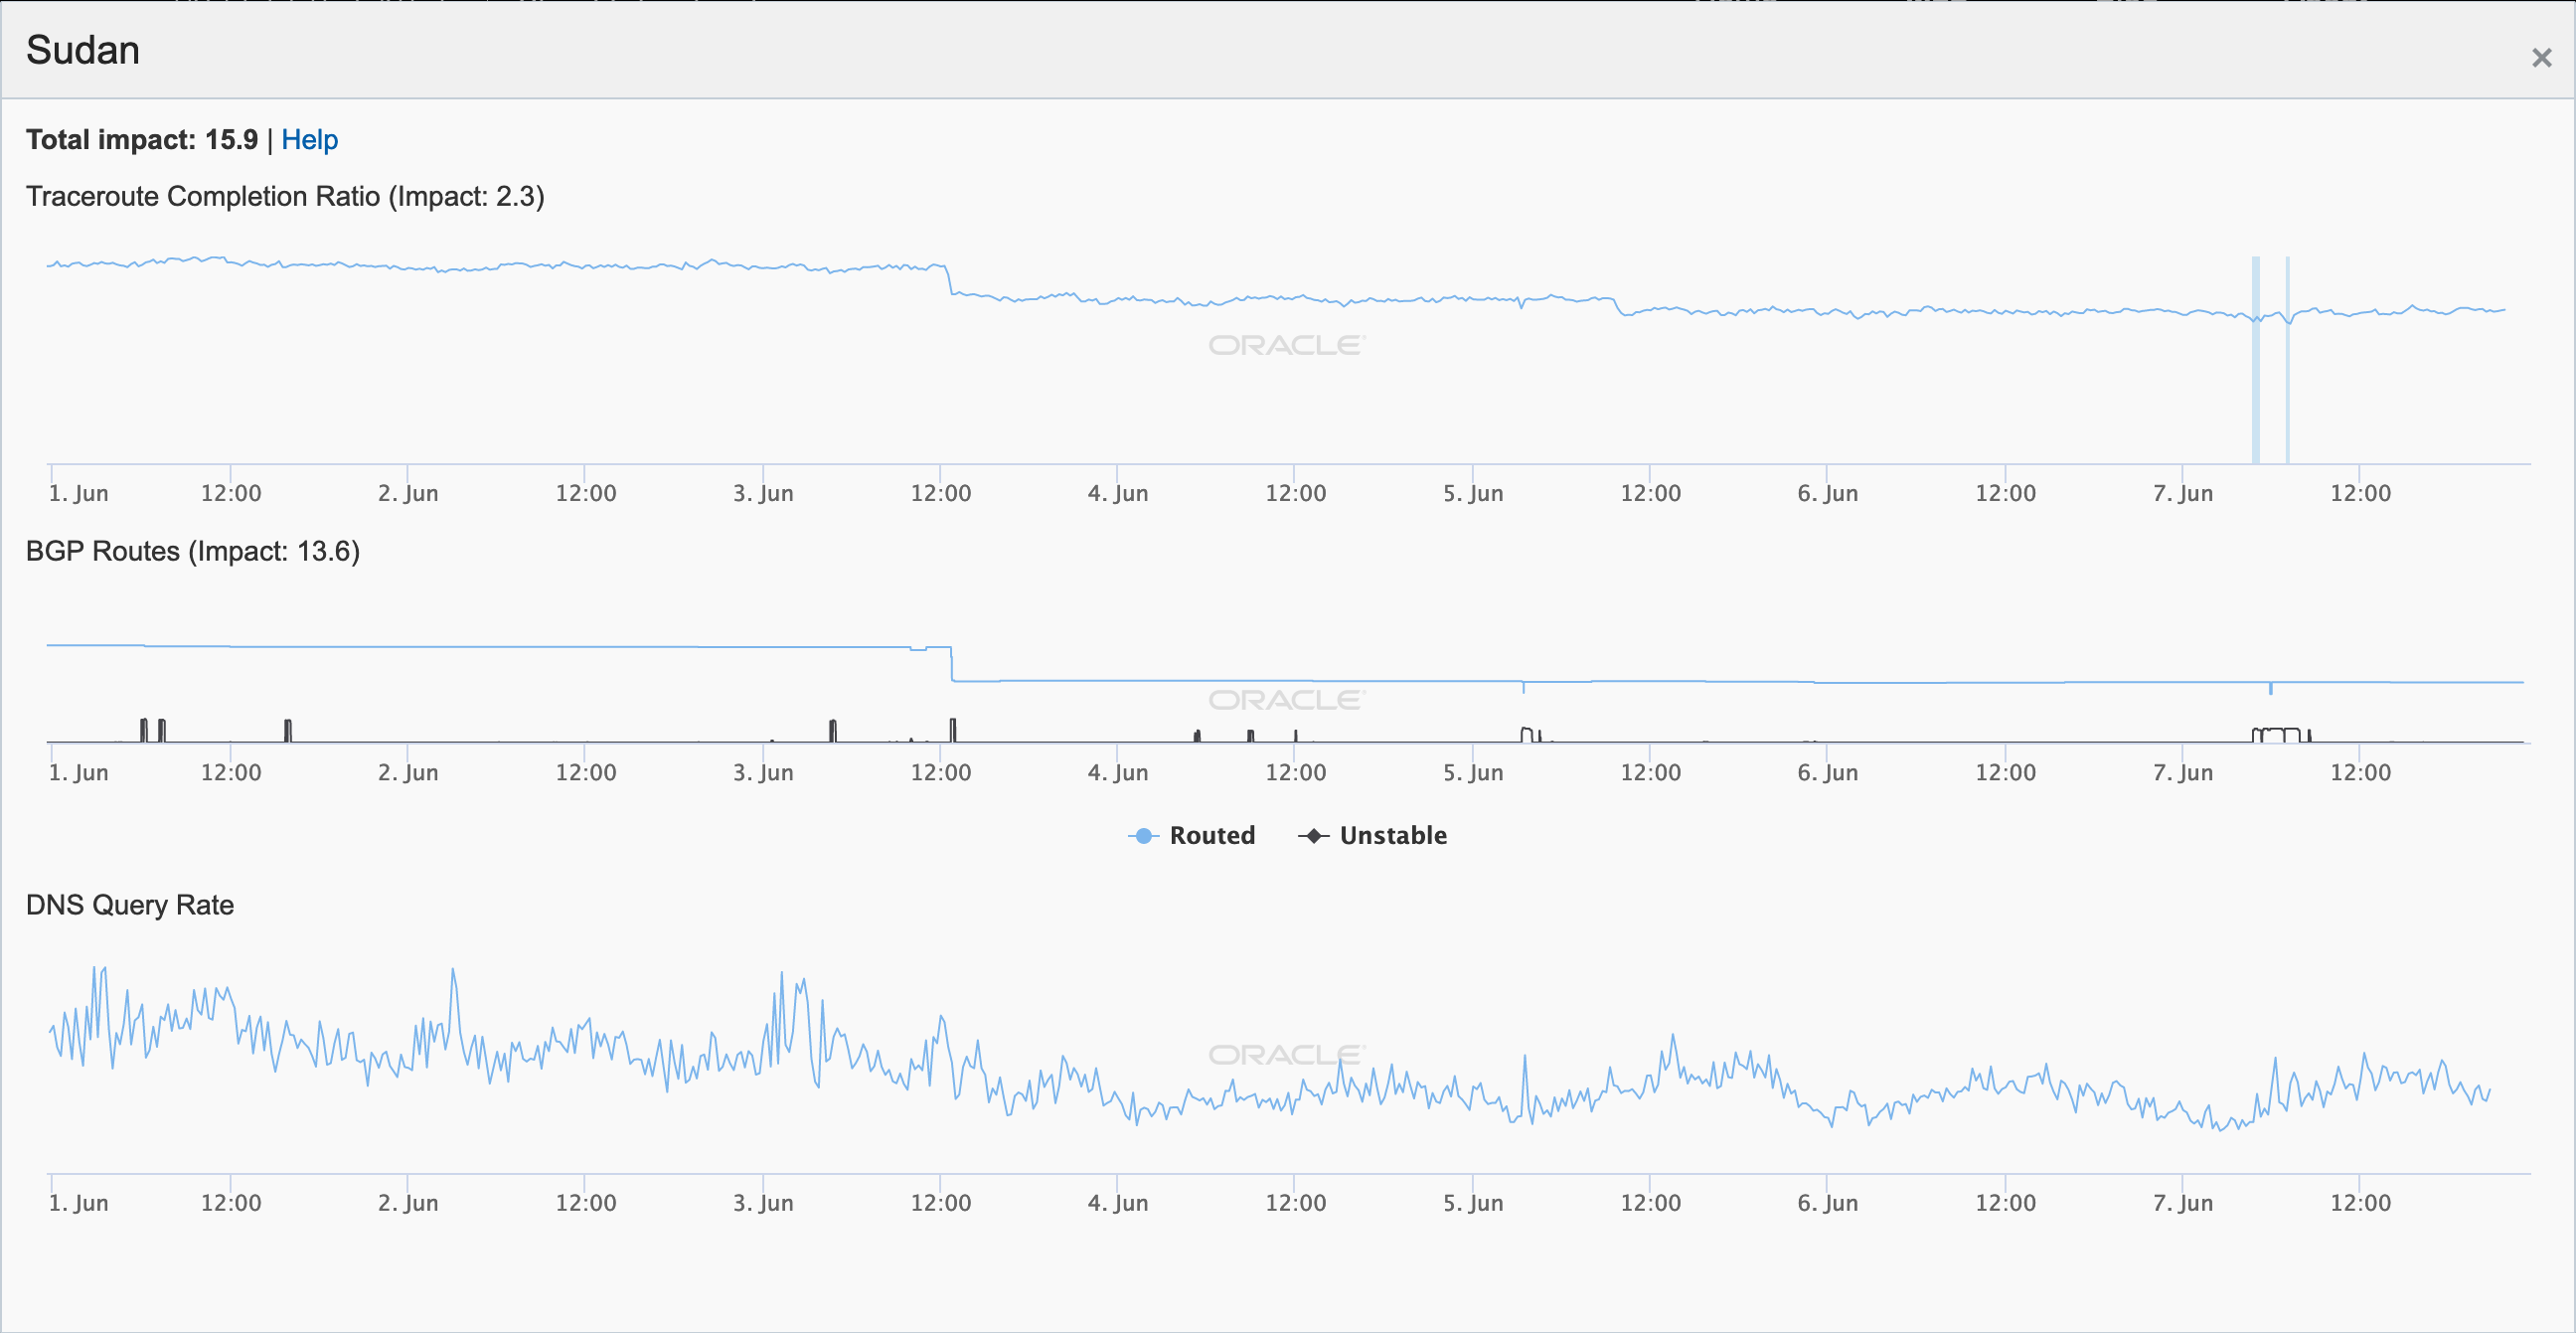Image resolution: width=2576 pixels, height=1333 pixels.
Task: Click the 4. Jun label on the Traceroute axis
Action: [x=1118, y=493]
